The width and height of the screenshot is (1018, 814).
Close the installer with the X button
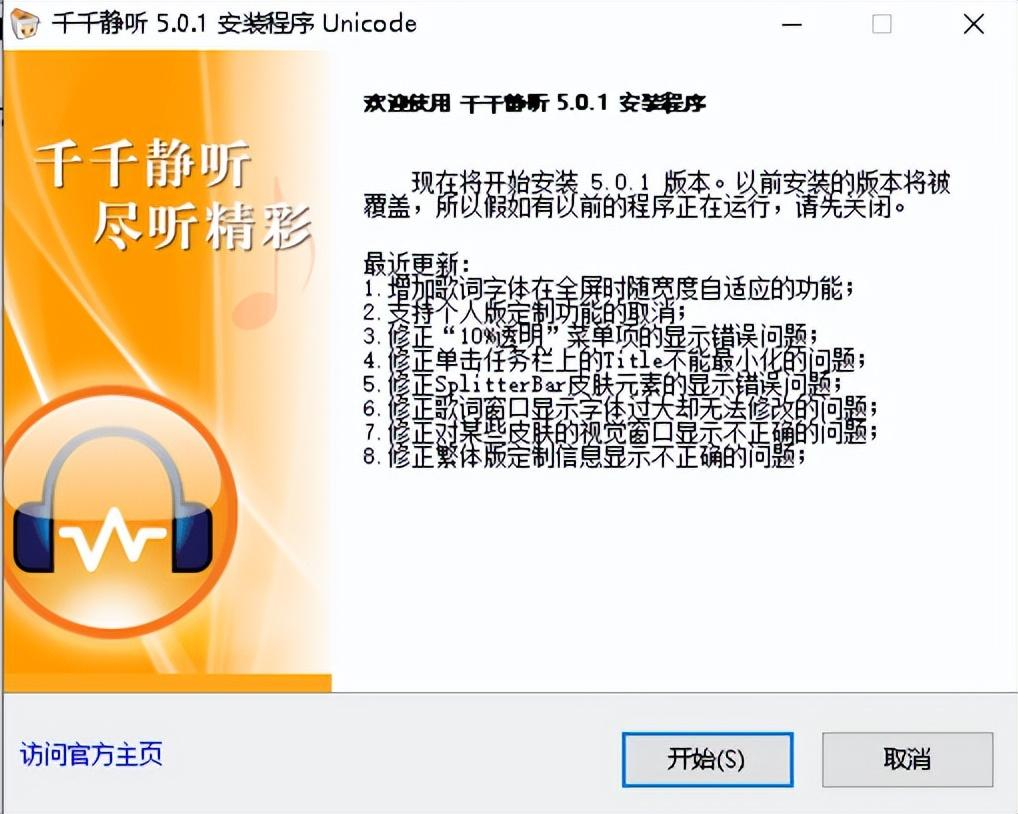973,25
